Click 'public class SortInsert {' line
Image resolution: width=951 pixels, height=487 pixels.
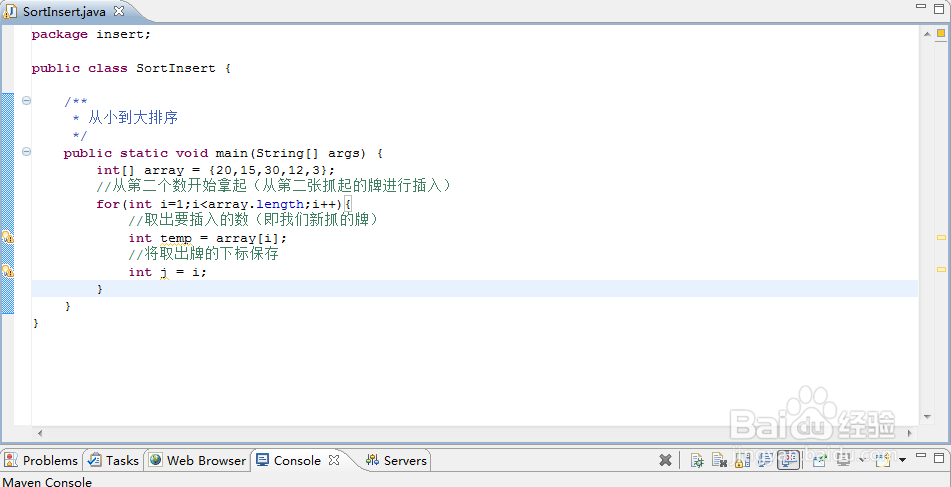click(x=131, y=68)
